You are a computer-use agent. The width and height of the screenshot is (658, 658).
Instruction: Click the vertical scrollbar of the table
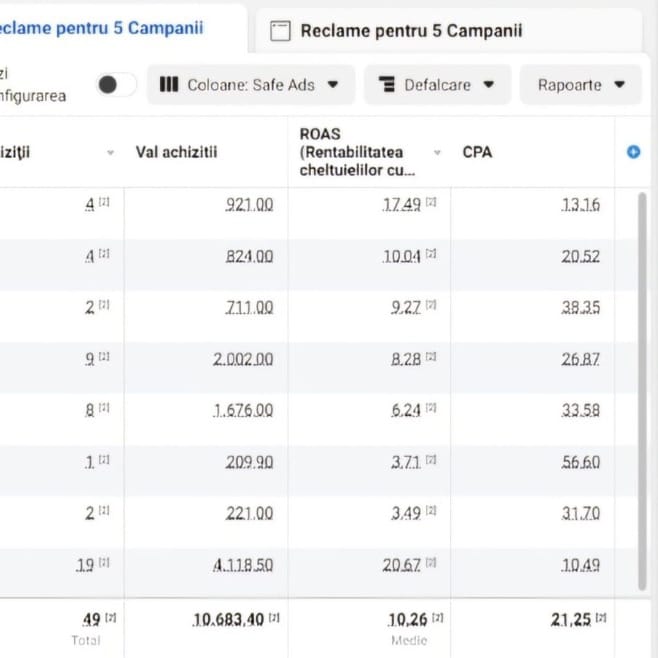click(643, 390)
